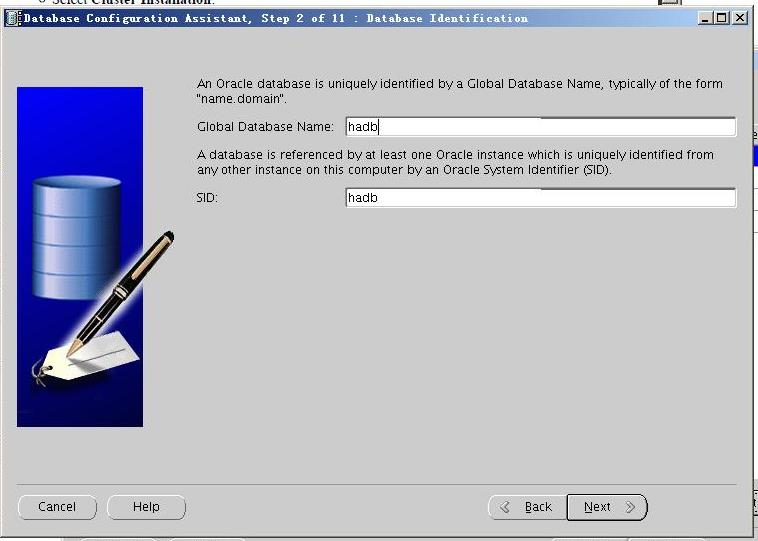Cancel the Database Configuration Assistant

[x=57, y=507]
